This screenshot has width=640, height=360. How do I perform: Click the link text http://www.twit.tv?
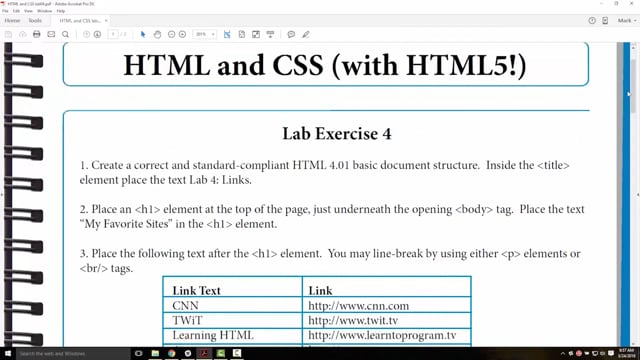point(353,320)
